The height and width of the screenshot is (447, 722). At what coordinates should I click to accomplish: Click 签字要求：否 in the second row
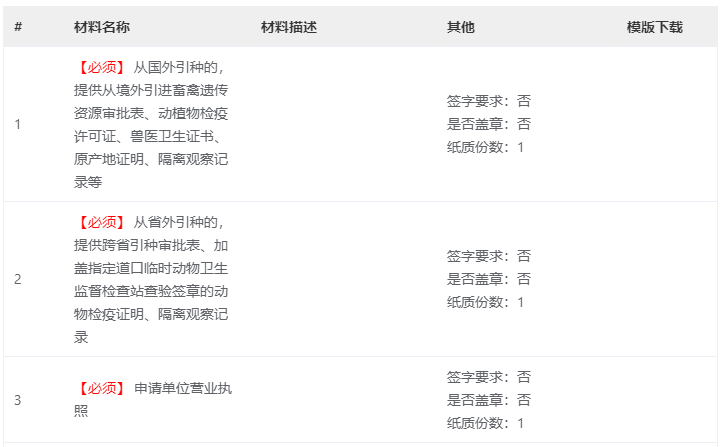[x=488, y=256]
